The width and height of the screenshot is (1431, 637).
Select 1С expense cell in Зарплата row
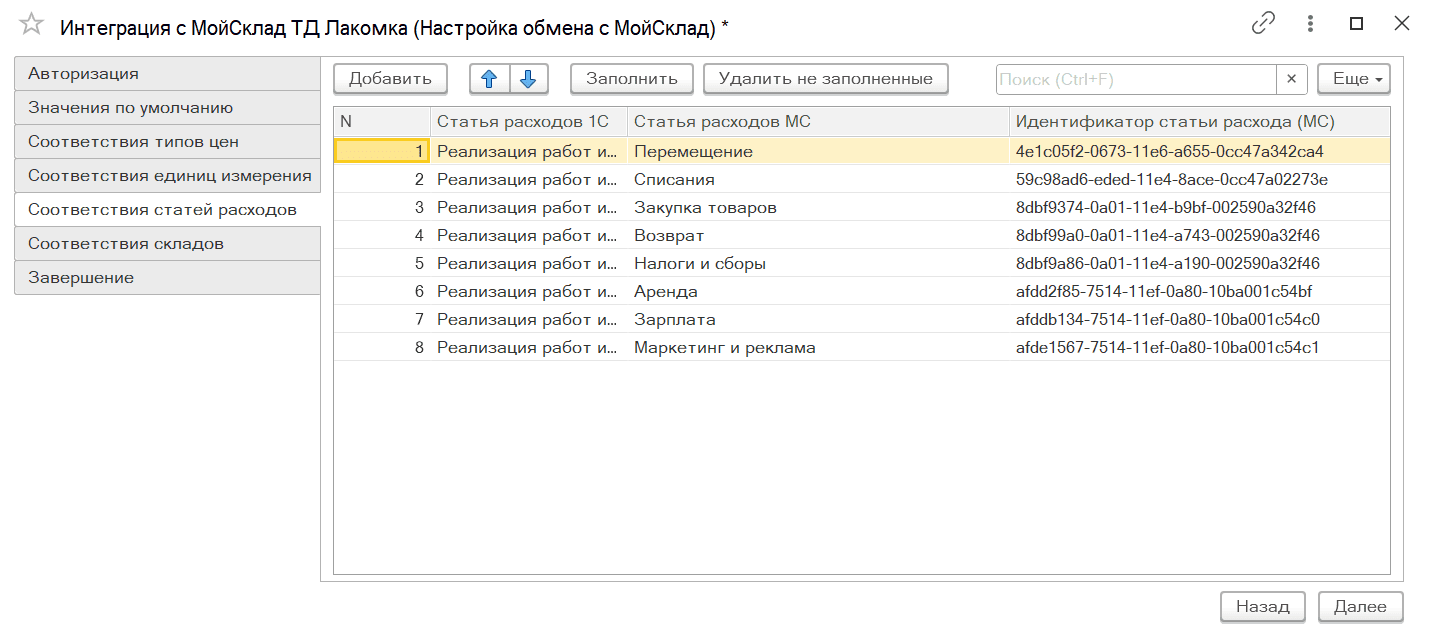[529, 319]
